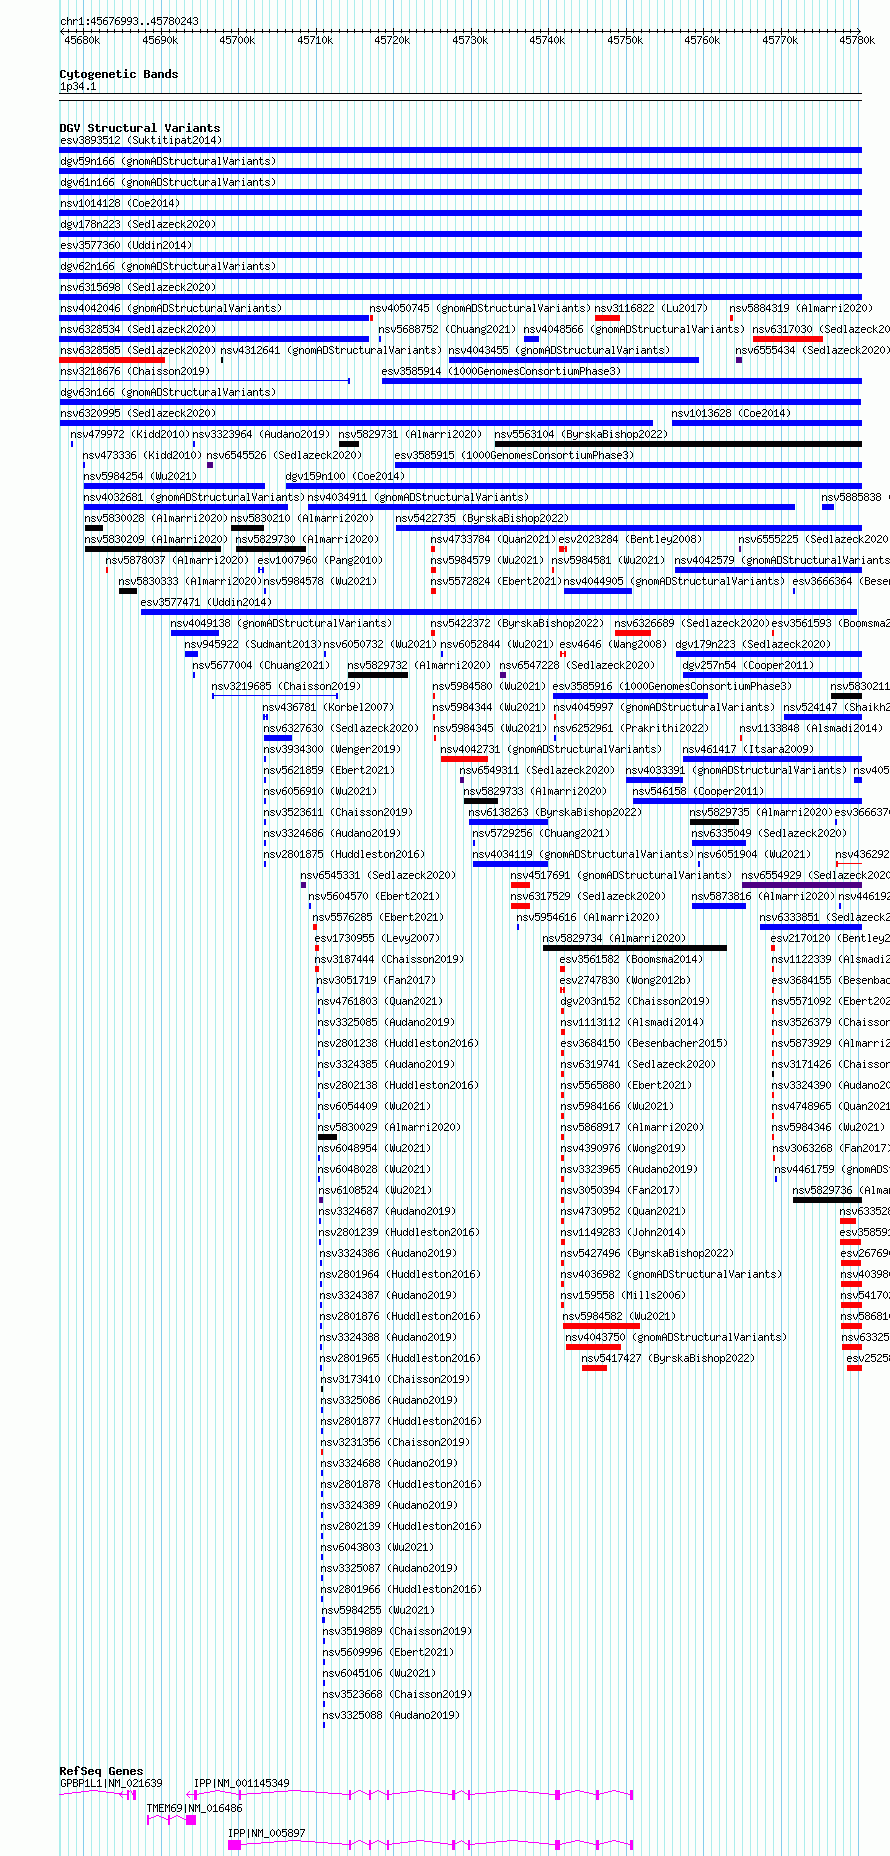This screenshot has width=890, height=1856.
Task: Click variant label dgv159n100 (Coe2014)
Action: coord(345,476)
